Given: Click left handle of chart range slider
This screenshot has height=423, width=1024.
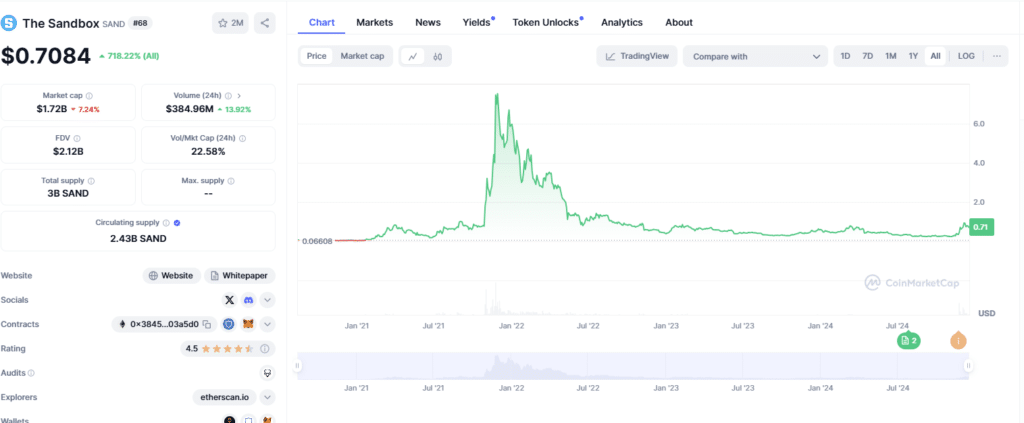Looking at the screenshot, I should point(297,366).
